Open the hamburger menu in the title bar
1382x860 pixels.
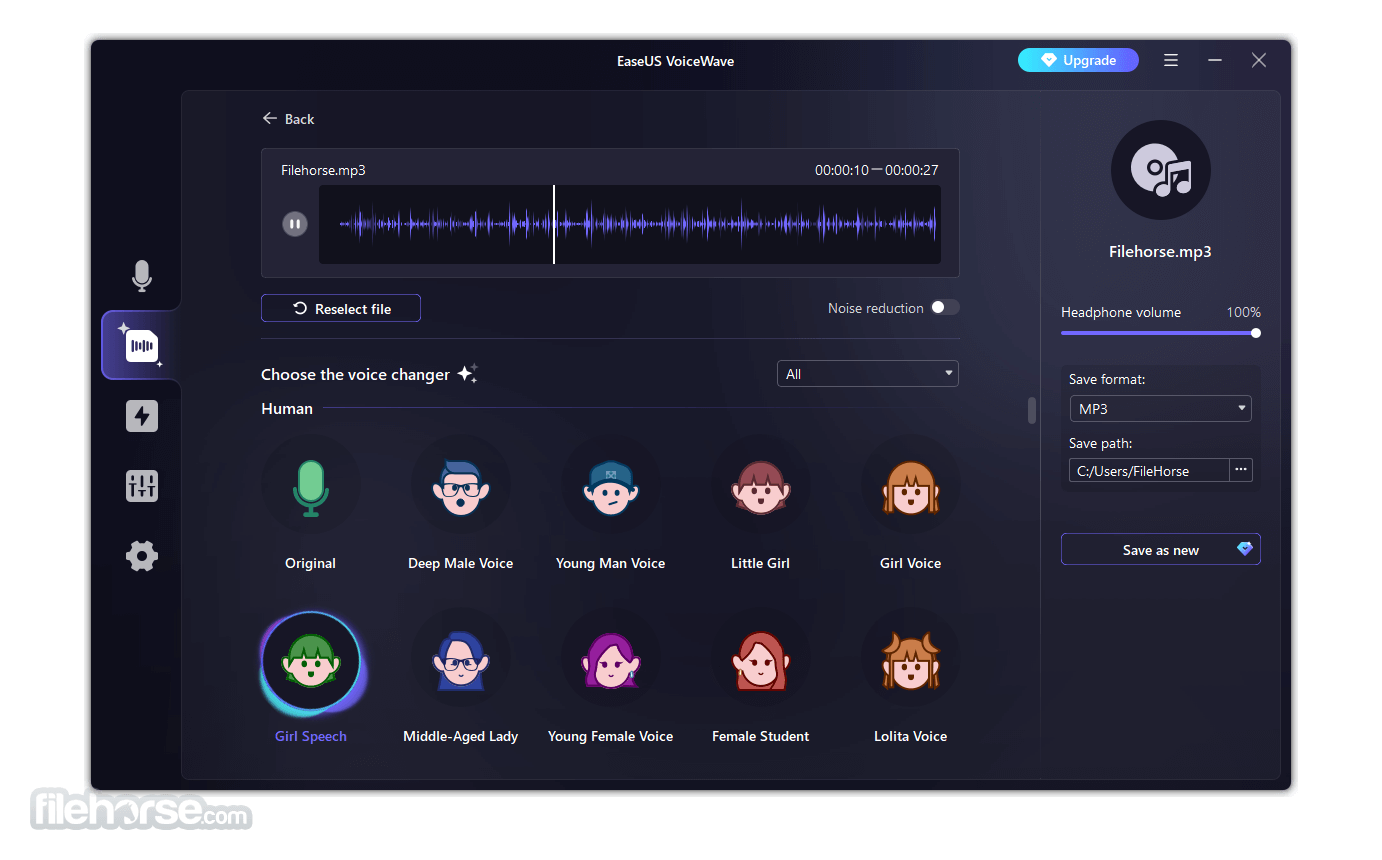point(1171,60)
